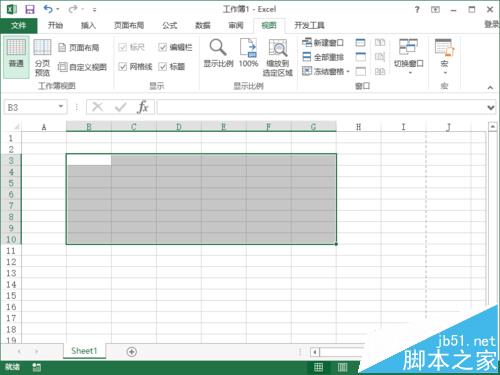Click the confirm checkmark formula button
Image resolution: width=500 pixels, height=375 pixels.
tap(120, 107)
